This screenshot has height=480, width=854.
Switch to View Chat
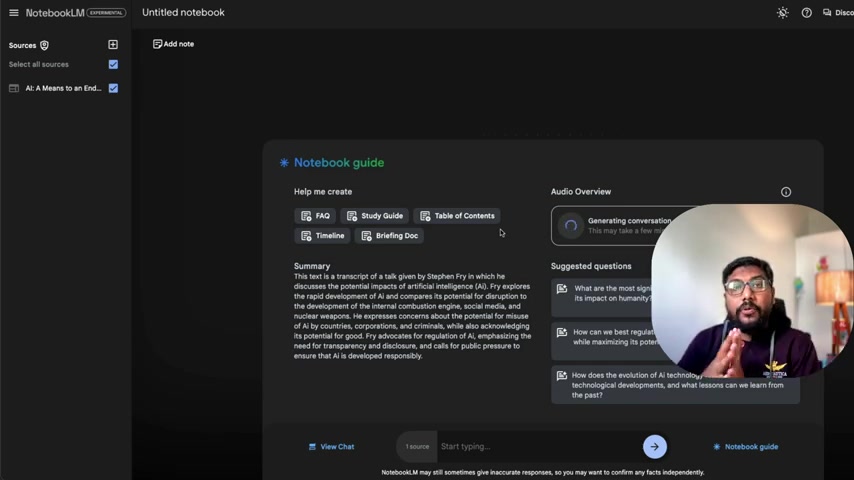click(331, 447)
